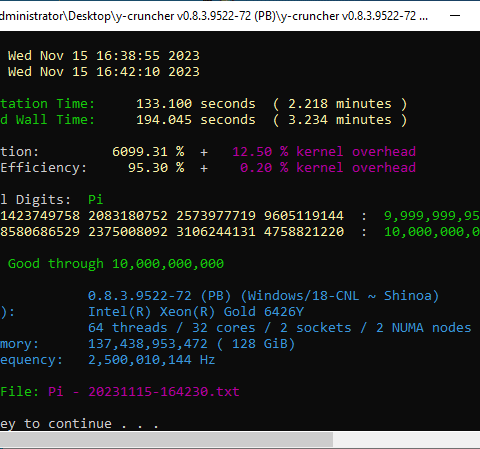Image resolution: width=480 pixels, height=449 pixels.
Task: Click the '0.20 % kernel overhead' text
Action: point(328,168)
